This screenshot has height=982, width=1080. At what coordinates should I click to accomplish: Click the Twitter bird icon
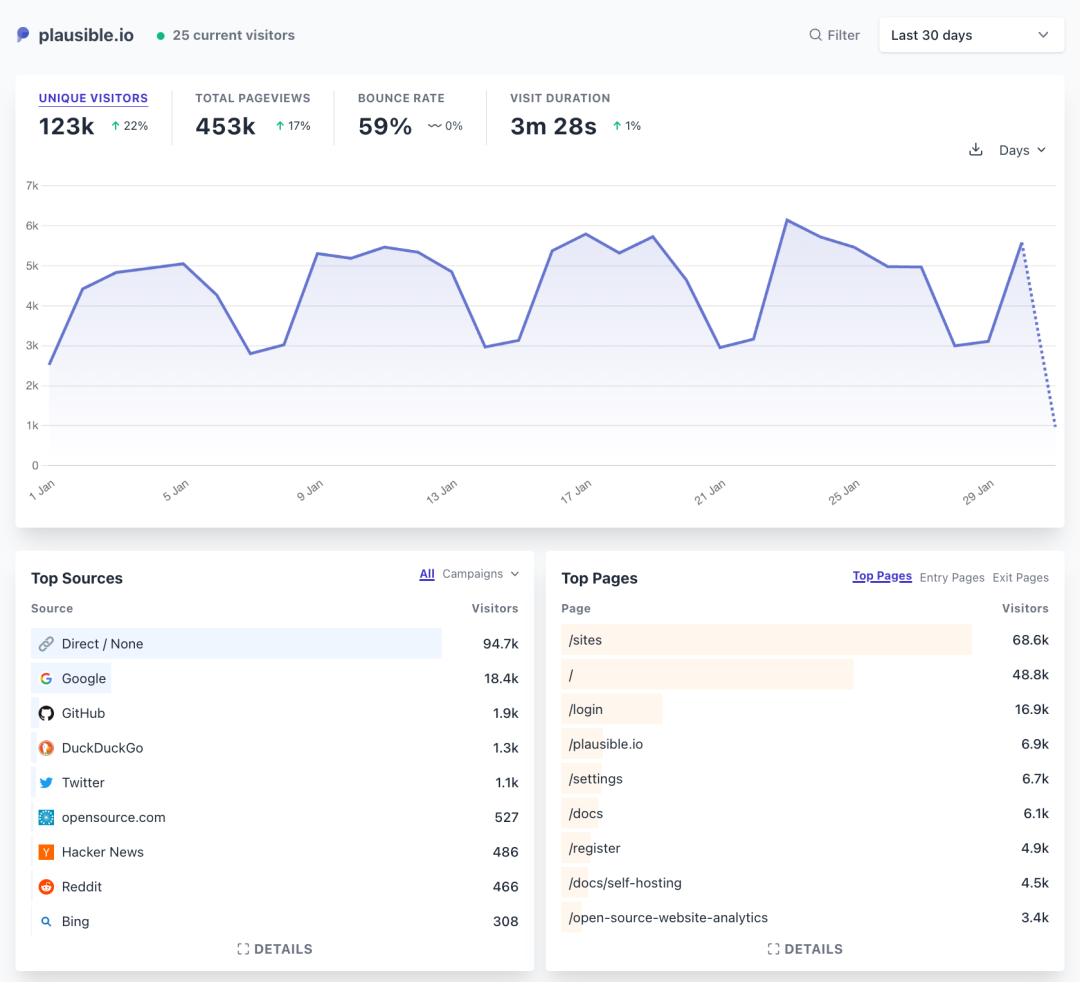(x=46, y=783)
